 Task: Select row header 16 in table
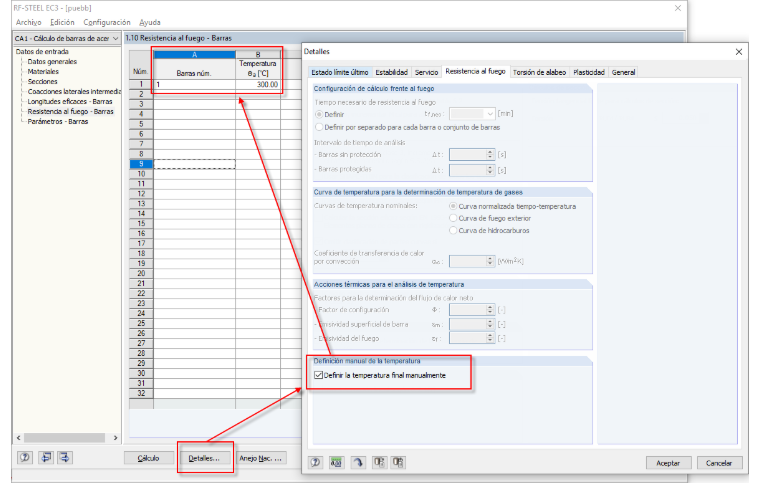tap(141, 234)
